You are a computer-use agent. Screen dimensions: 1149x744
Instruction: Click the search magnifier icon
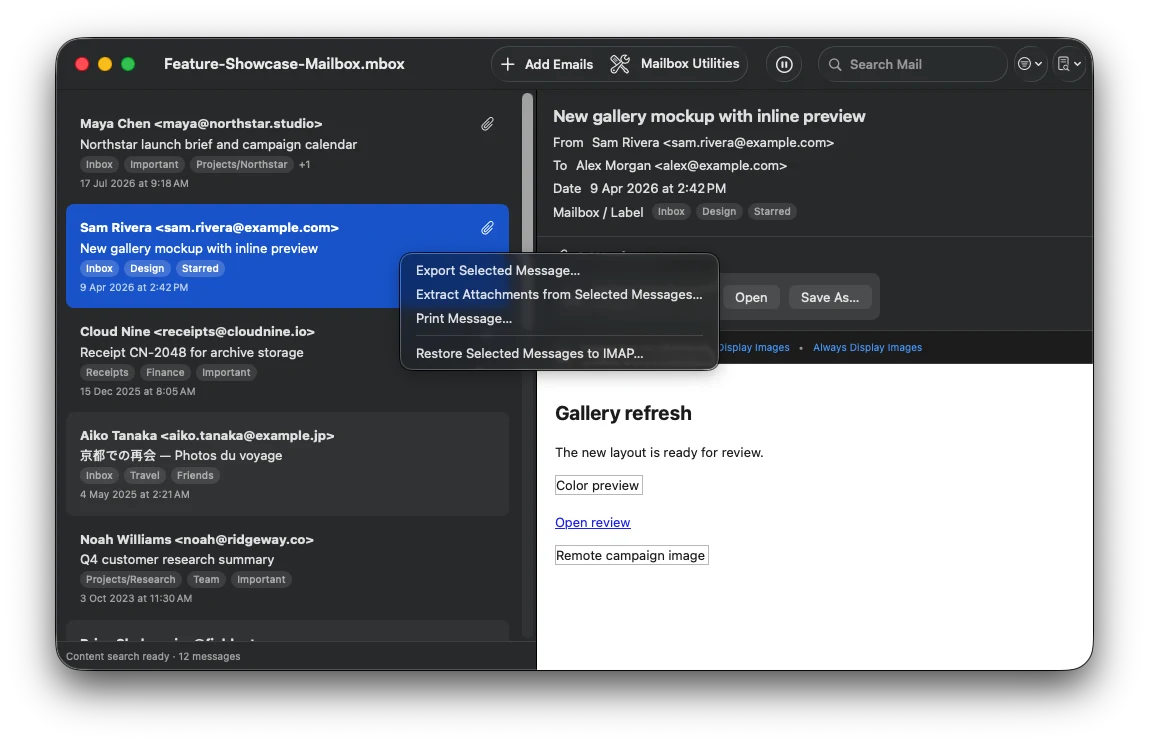pos(835,65)
